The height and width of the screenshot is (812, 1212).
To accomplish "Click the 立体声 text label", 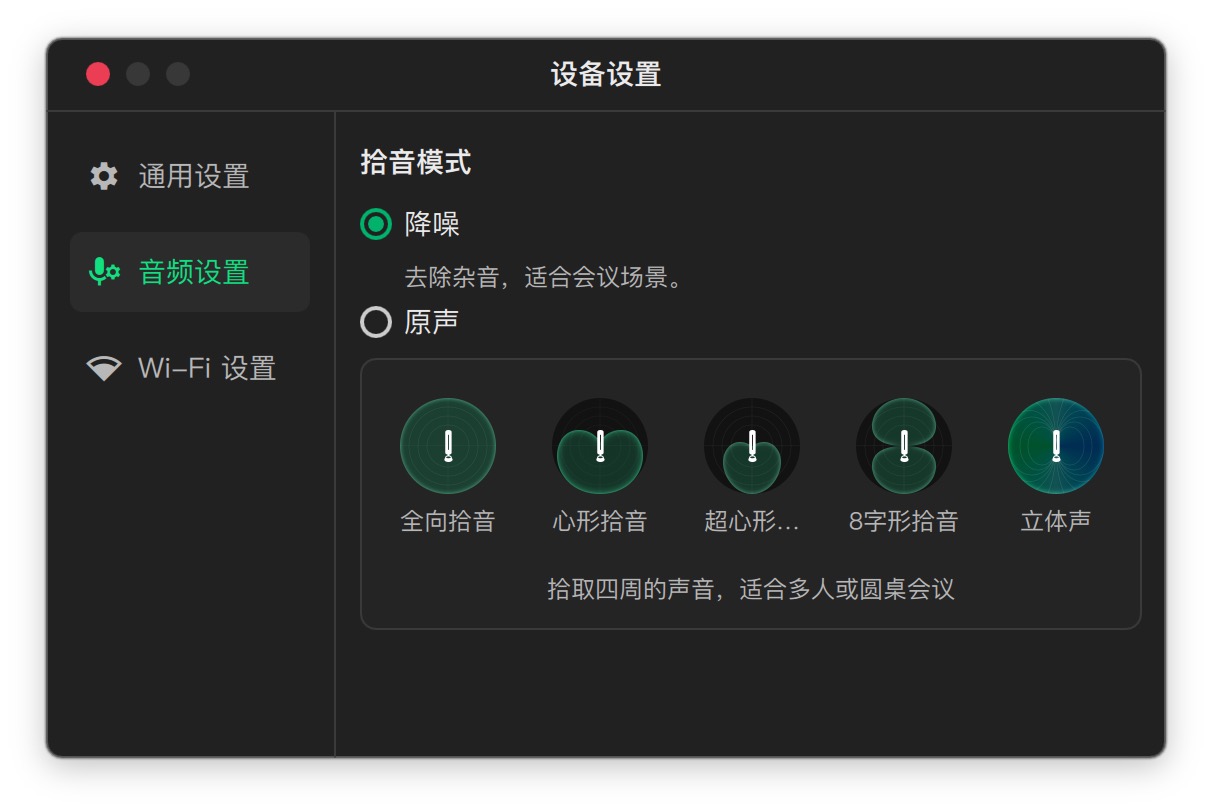I will [x=1056, y=521].
